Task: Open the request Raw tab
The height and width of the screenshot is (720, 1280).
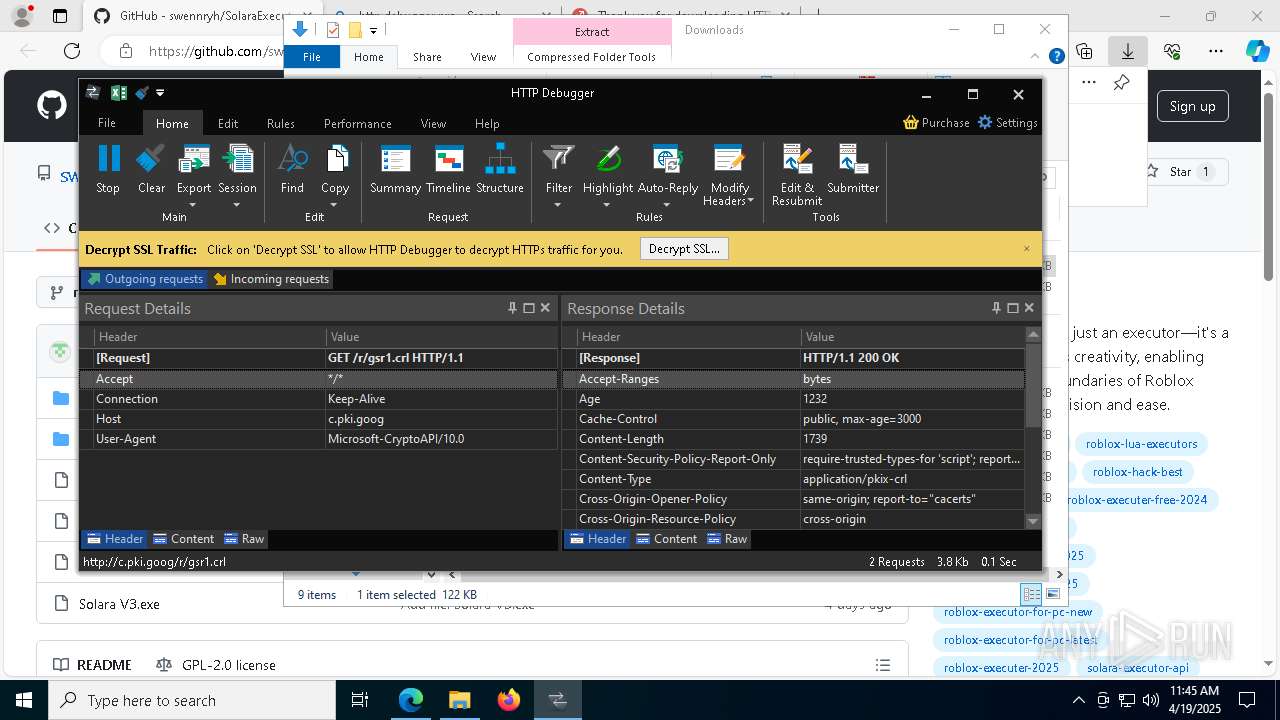Action: click(245, 539)
